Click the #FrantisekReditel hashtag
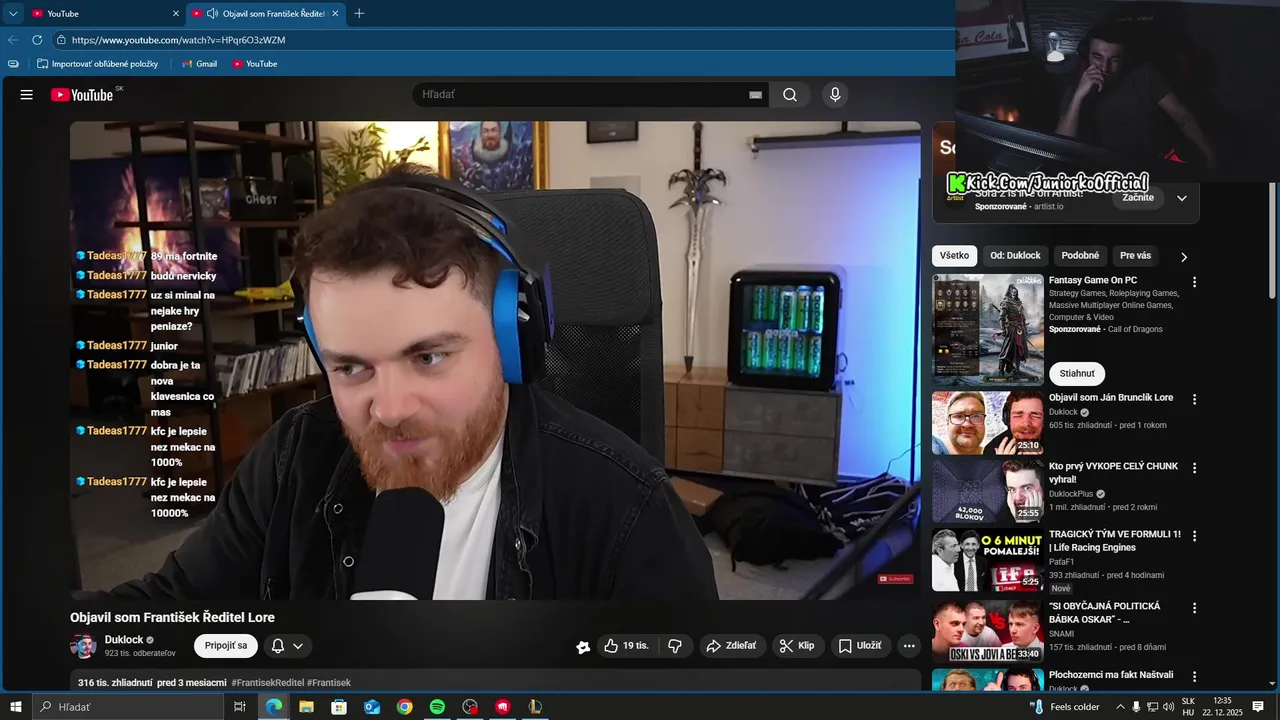The height and width of the screenshot is (720, 1280). [267, 683]
